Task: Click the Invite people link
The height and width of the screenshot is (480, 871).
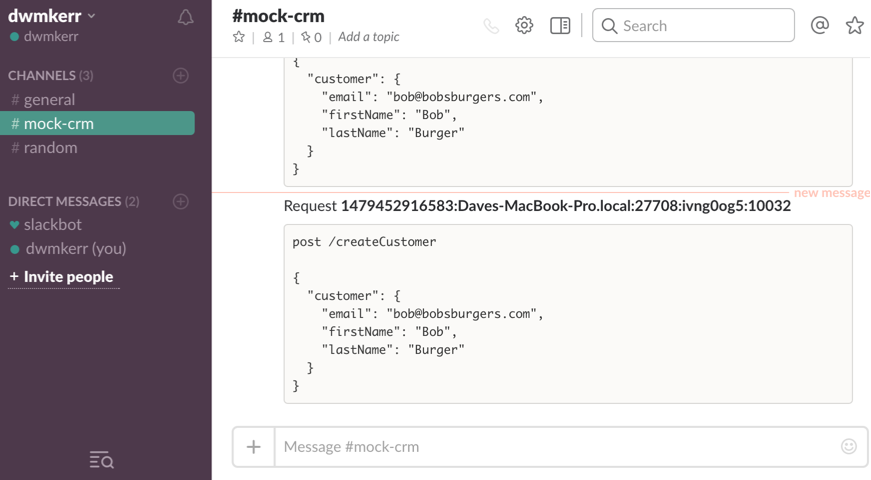Action: point(62,277)
